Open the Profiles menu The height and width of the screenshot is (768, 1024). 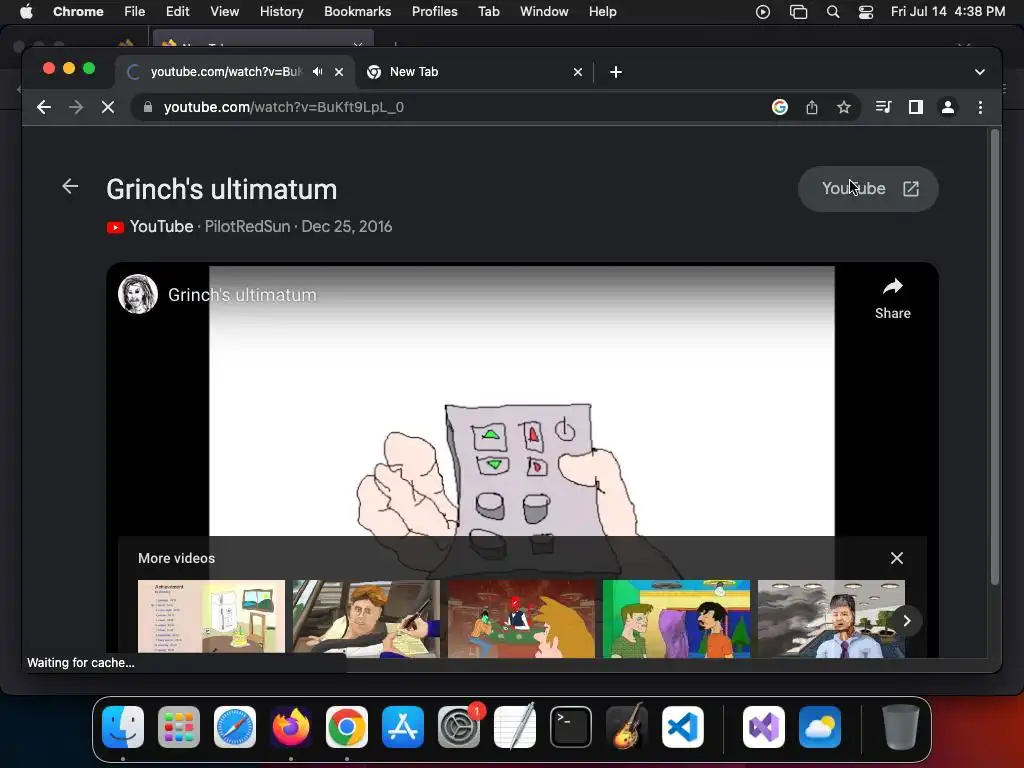(434, 12)
